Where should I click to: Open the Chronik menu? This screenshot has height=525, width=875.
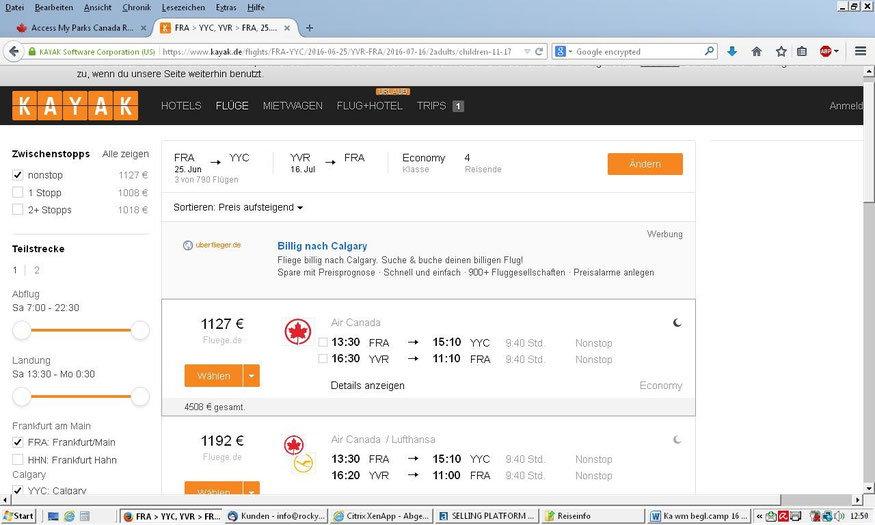(x=137, y=7)
